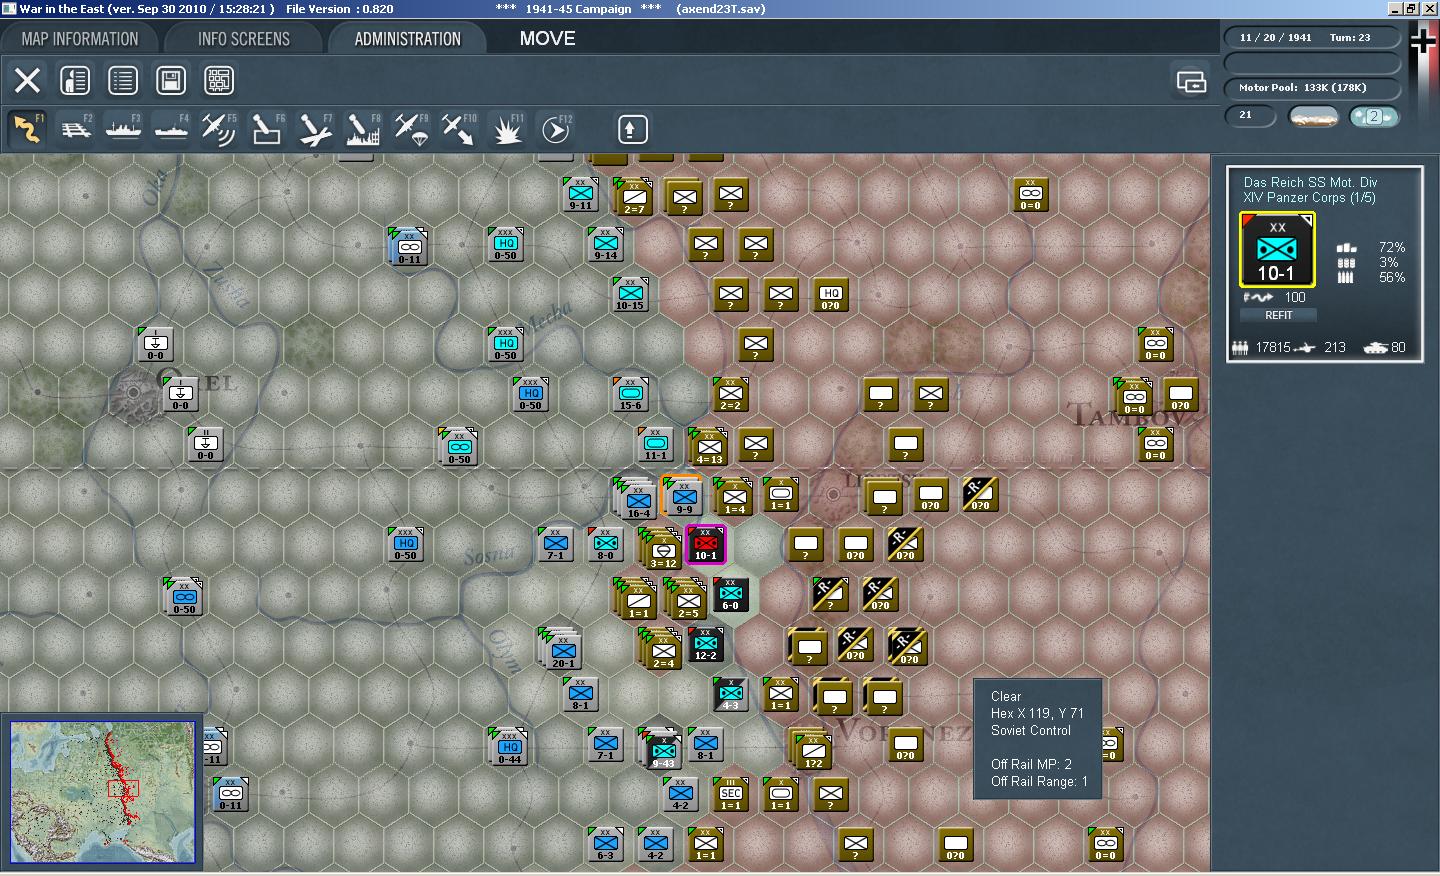Toggle F7 bomb airfield mode
This screenshot has width=1440, height=876.
click(x=315, y=129)
